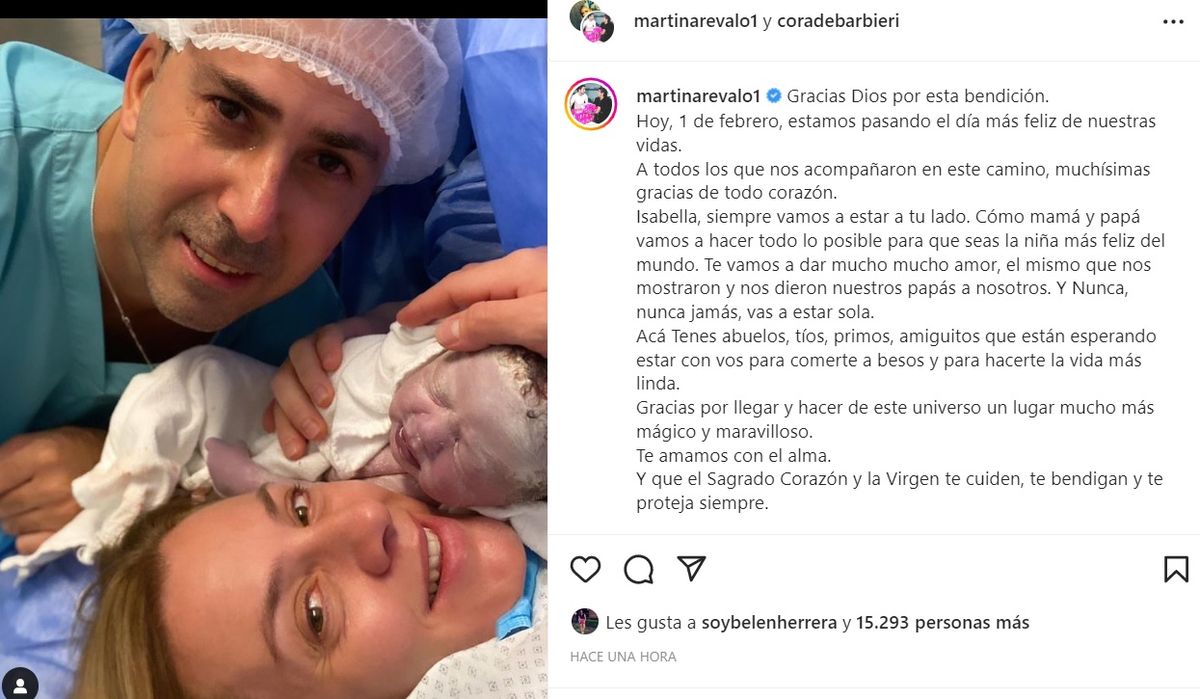
Task: Like the post with the heart icon
Action: (585, 569)
